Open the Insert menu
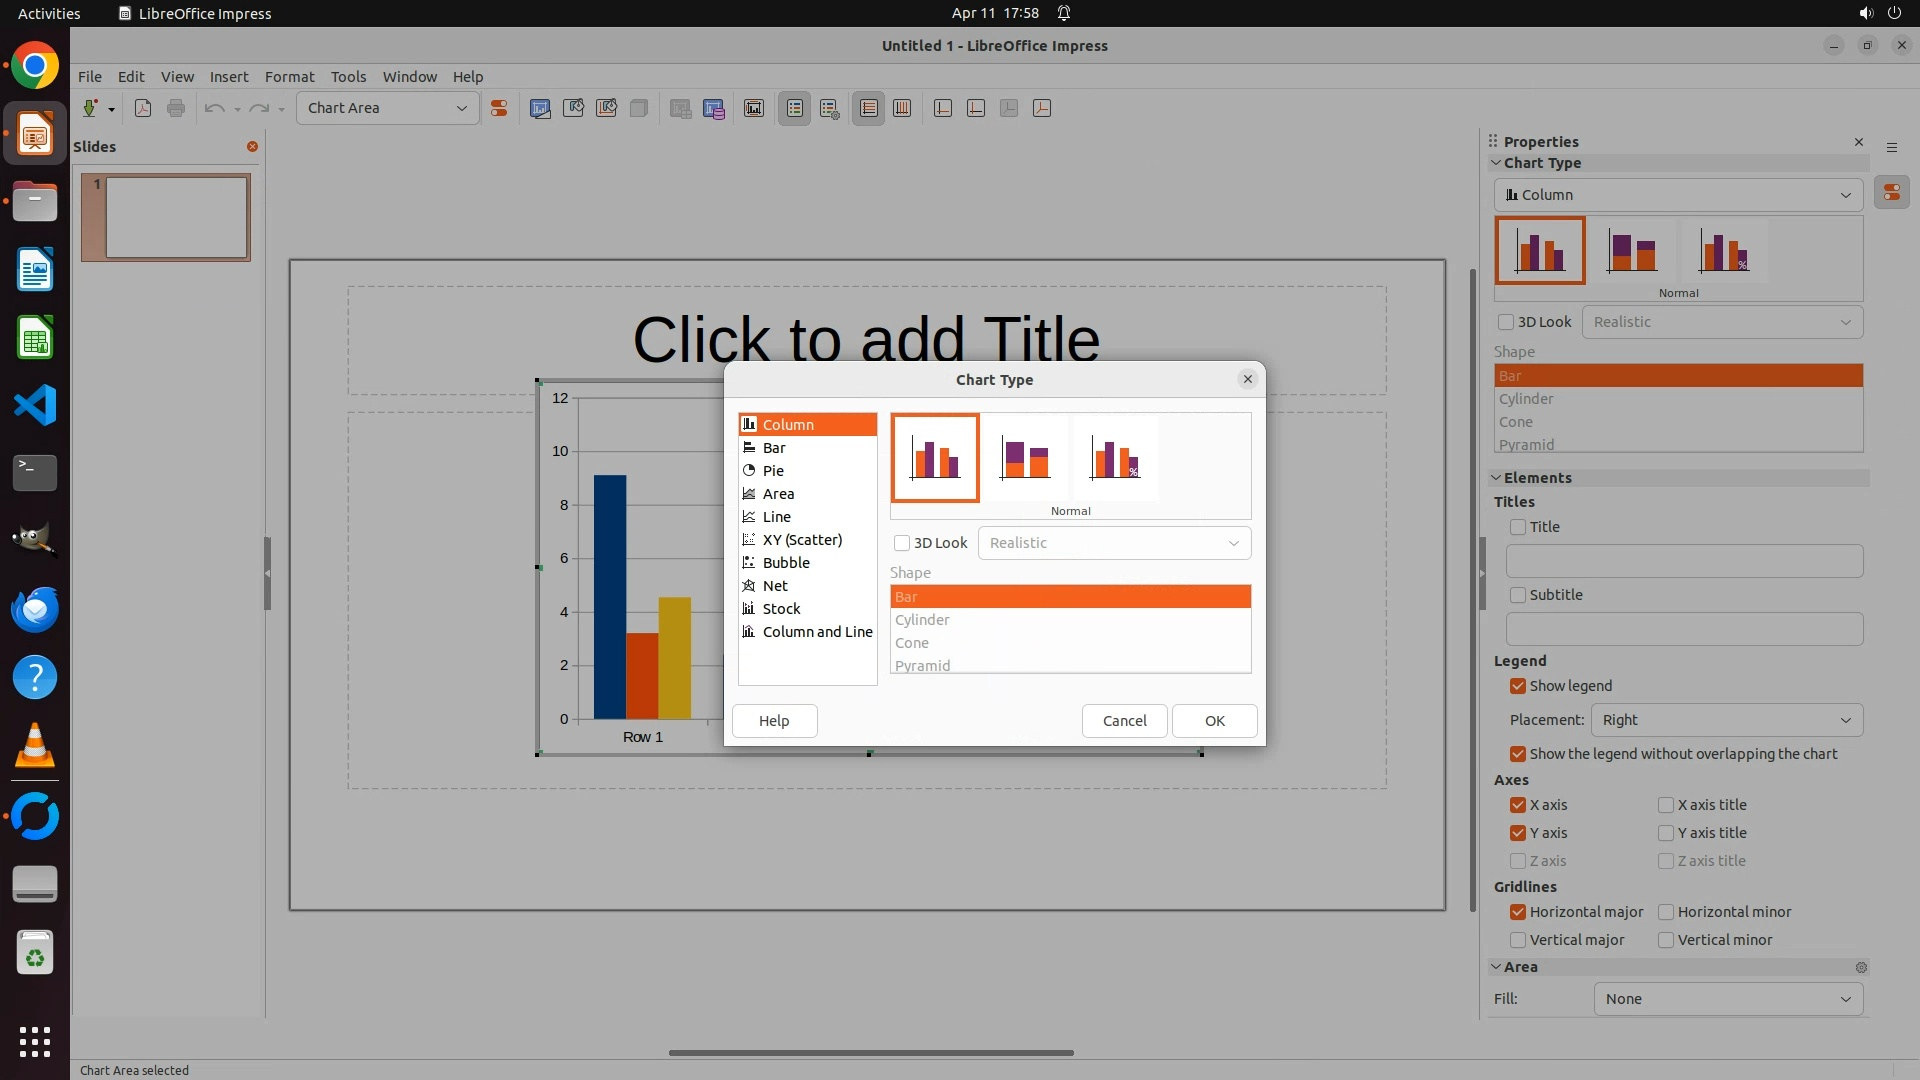The image size is (1920, 1080). [x=228, y=76]
